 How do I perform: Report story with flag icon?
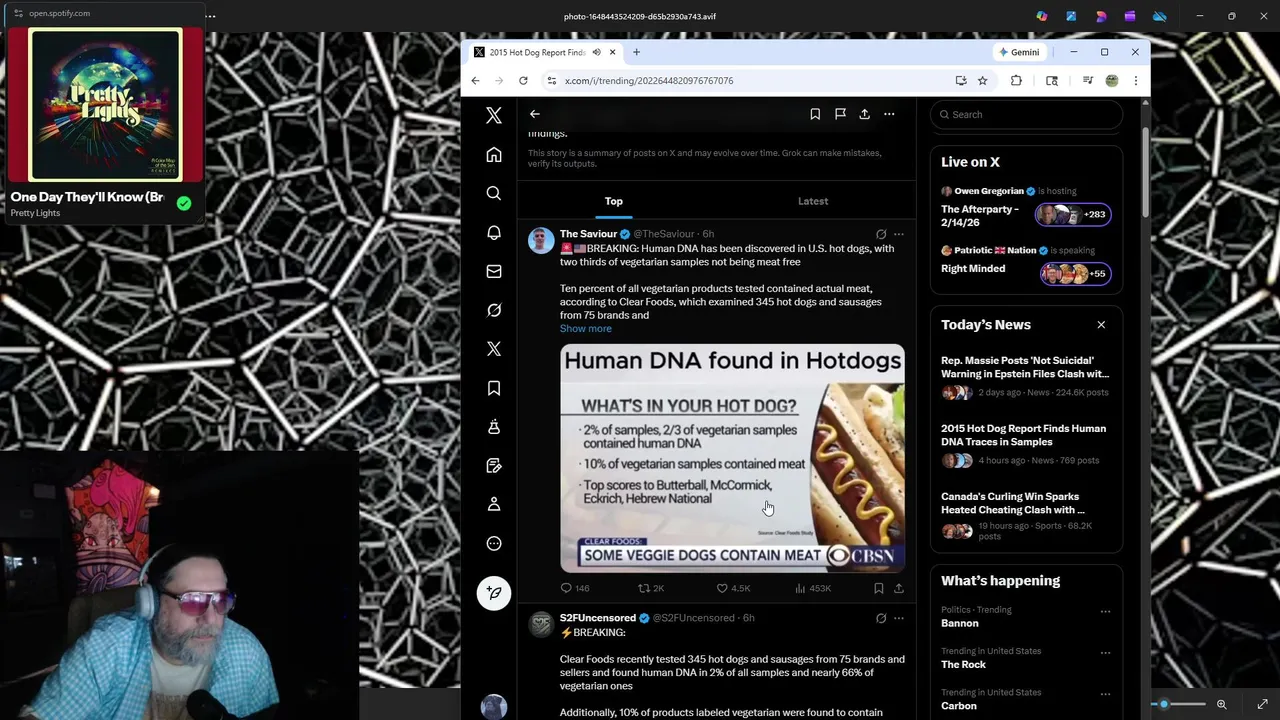[x=840, y=114]
